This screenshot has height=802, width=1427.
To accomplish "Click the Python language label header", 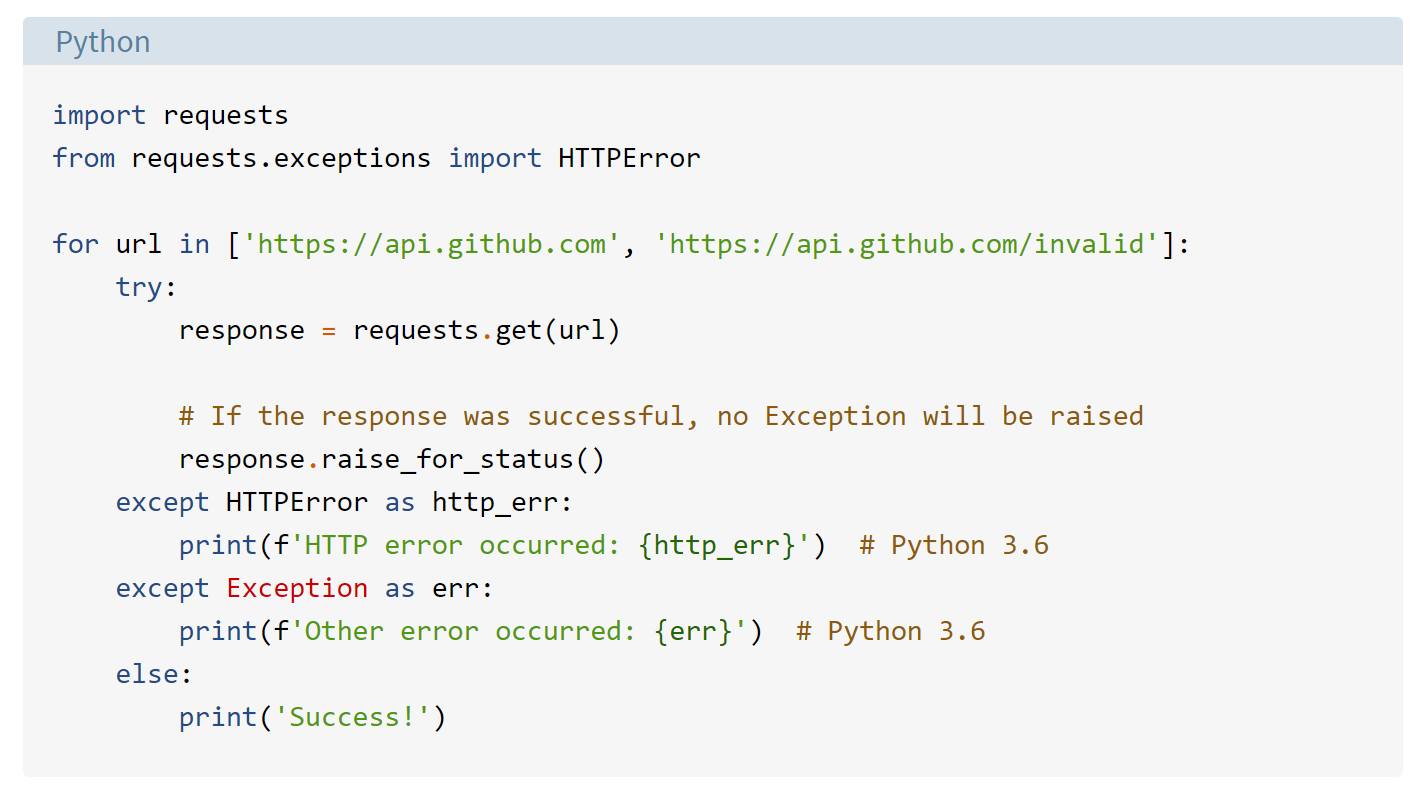I will click(102, 42).
